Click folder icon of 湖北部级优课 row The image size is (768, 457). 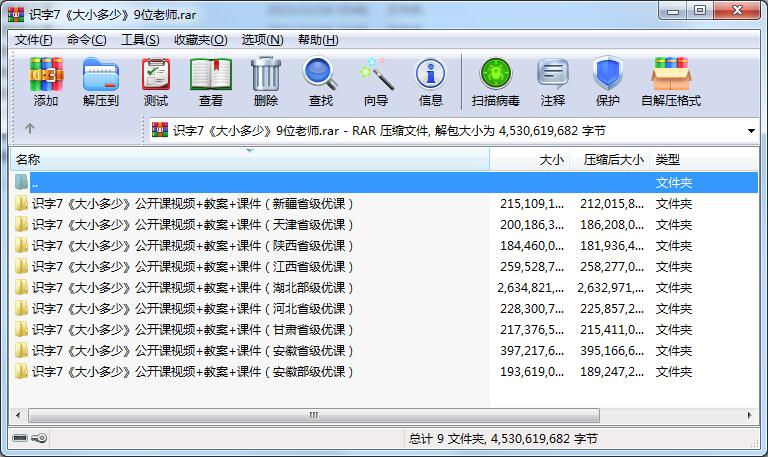(21, 288)
